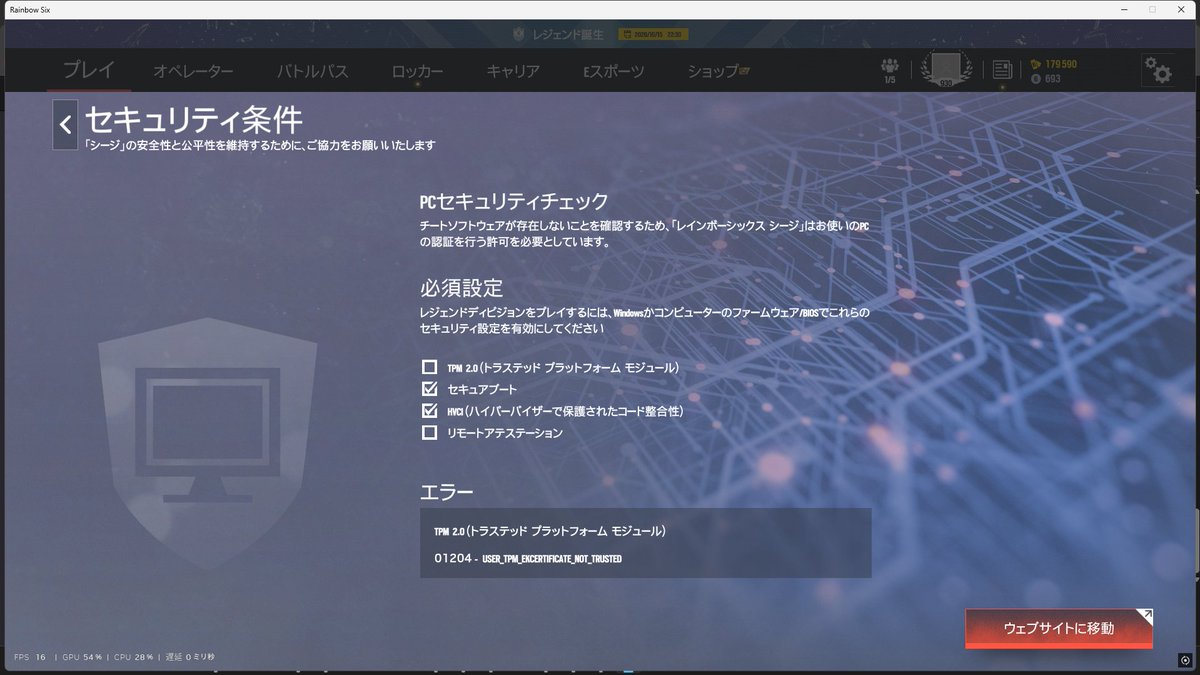1200x675 pixels.
Task: Toggle the リモートアテステーション checkbox
Action: click(x=430, y=433)
